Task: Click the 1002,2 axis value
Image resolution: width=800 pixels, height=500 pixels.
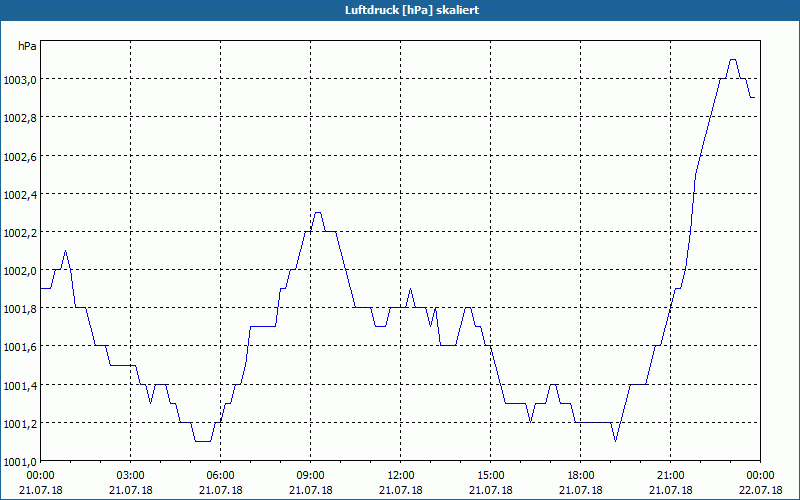Action: coord(20,233)
